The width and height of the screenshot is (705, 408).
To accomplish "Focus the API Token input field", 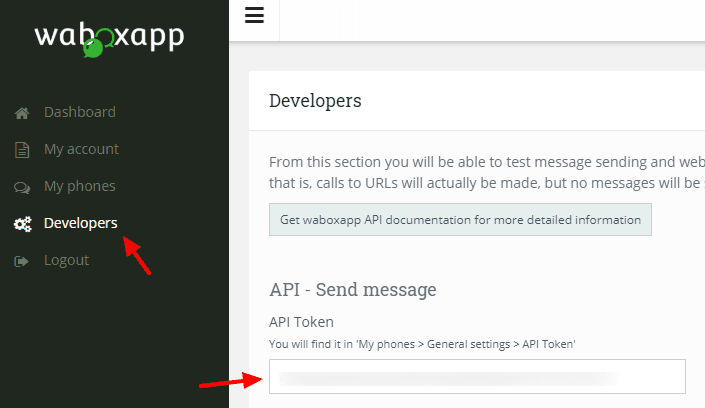I will [x=477, y=377].
